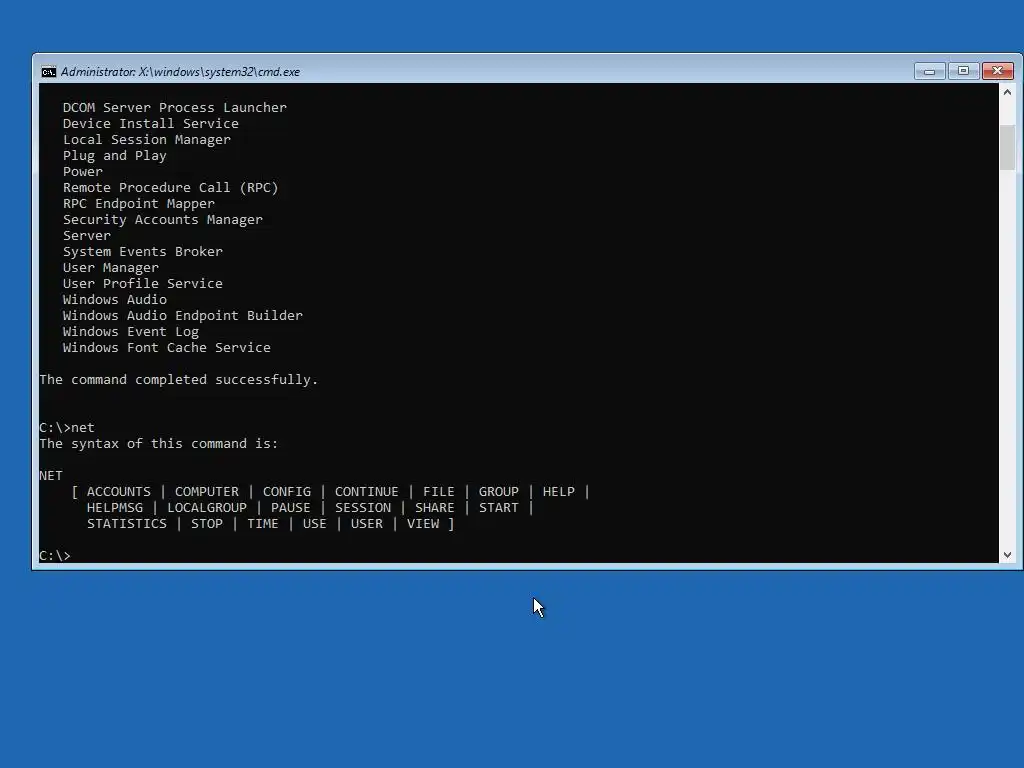Click the 'USER' keyword in syntax list
This screenshot has width=1024, height=768.
pyautogui.click(x=366, y=524)
